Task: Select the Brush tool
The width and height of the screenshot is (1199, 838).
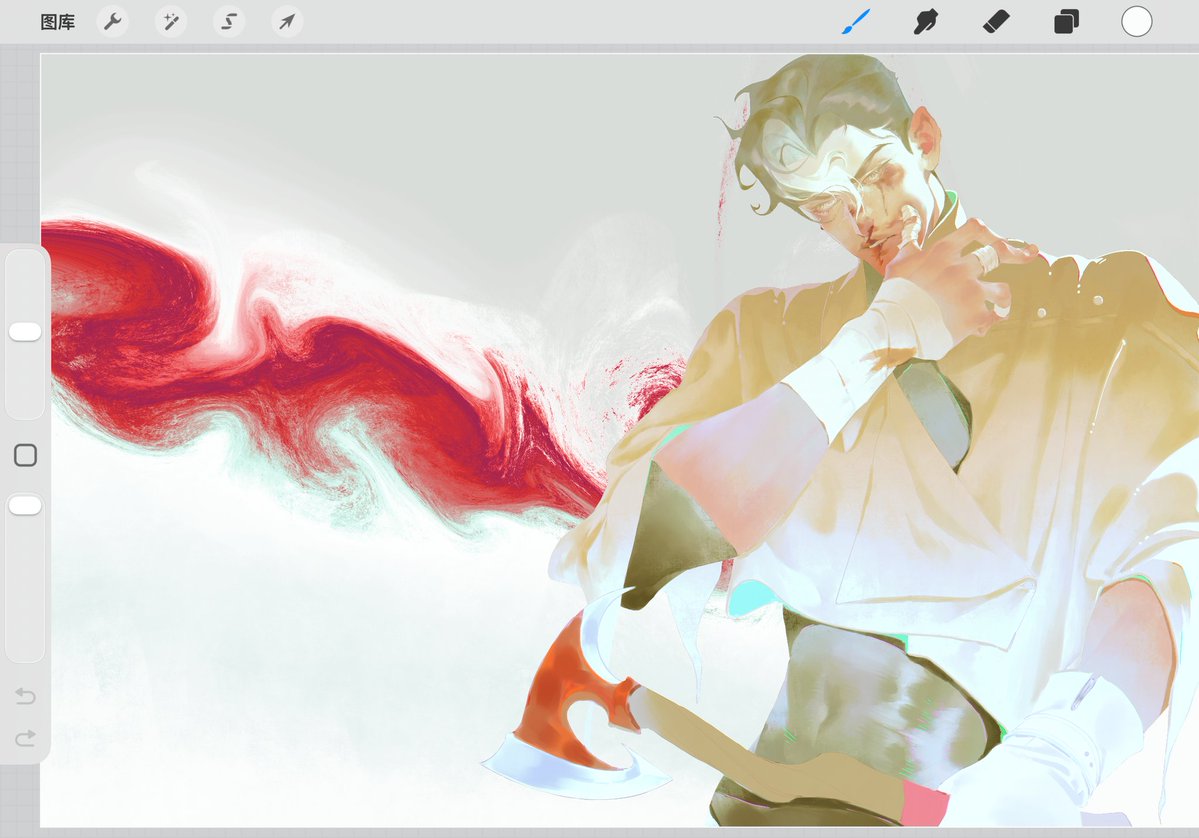Action: tap(856, 22)
